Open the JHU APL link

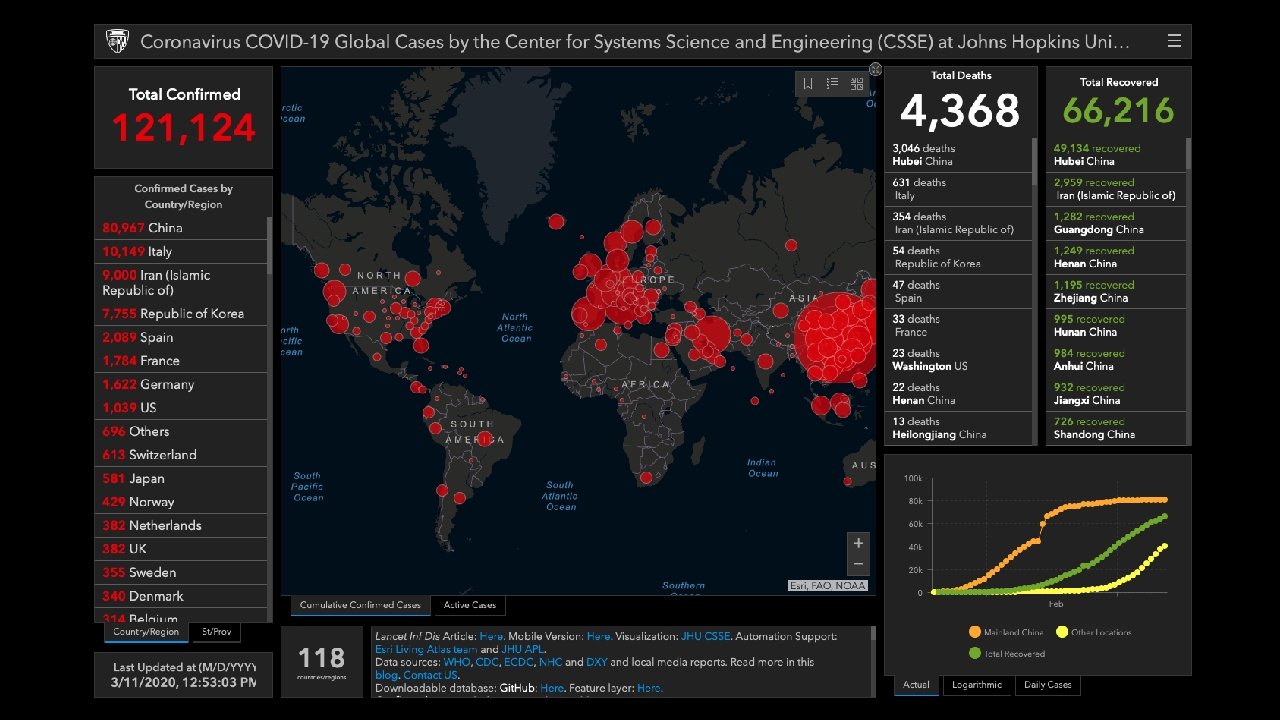523,649
